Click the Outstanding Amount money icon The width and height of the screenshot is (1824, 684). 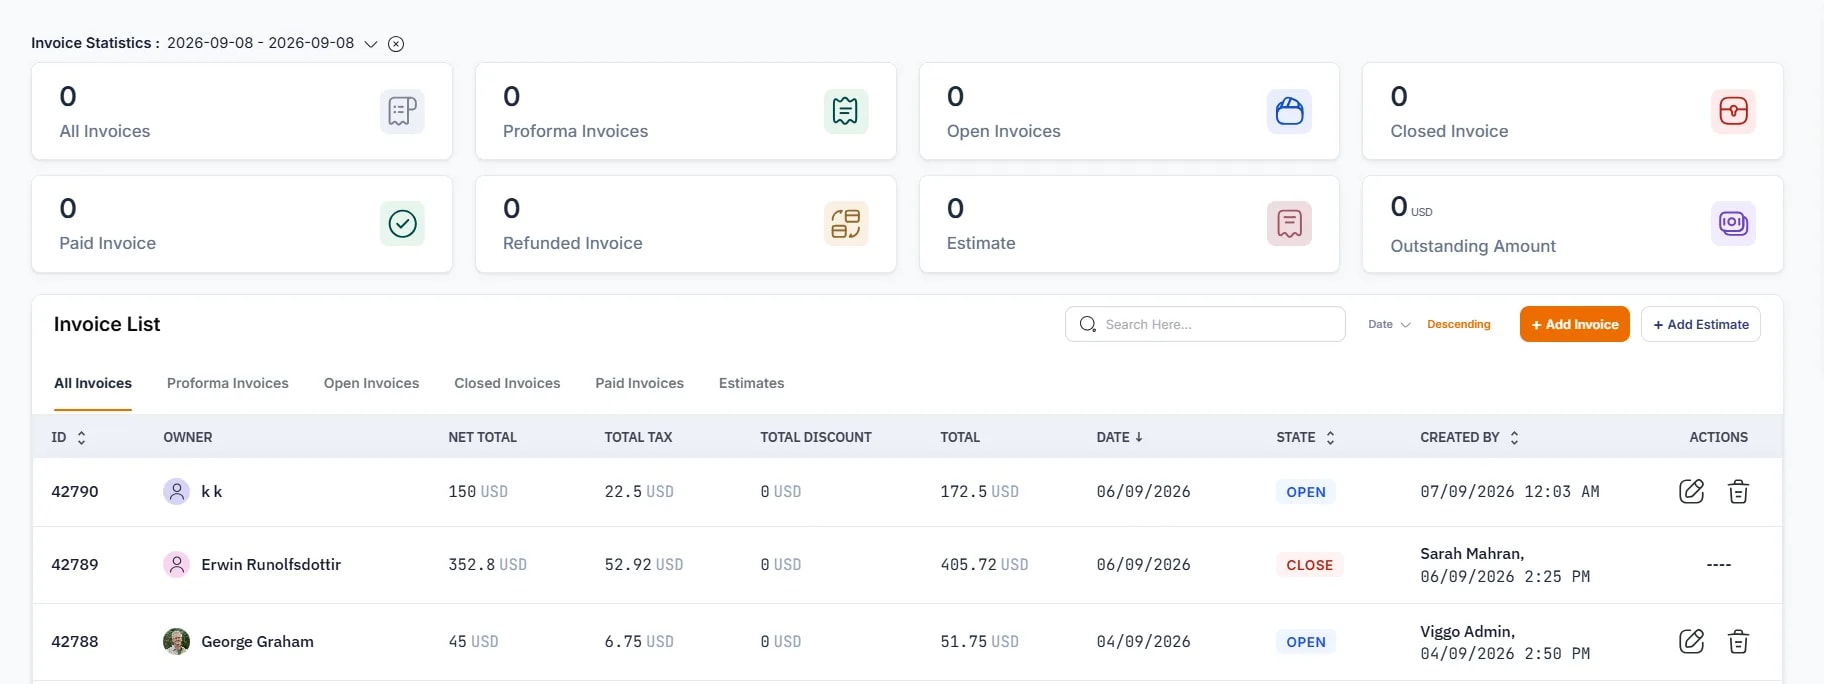pos(1733,223)
